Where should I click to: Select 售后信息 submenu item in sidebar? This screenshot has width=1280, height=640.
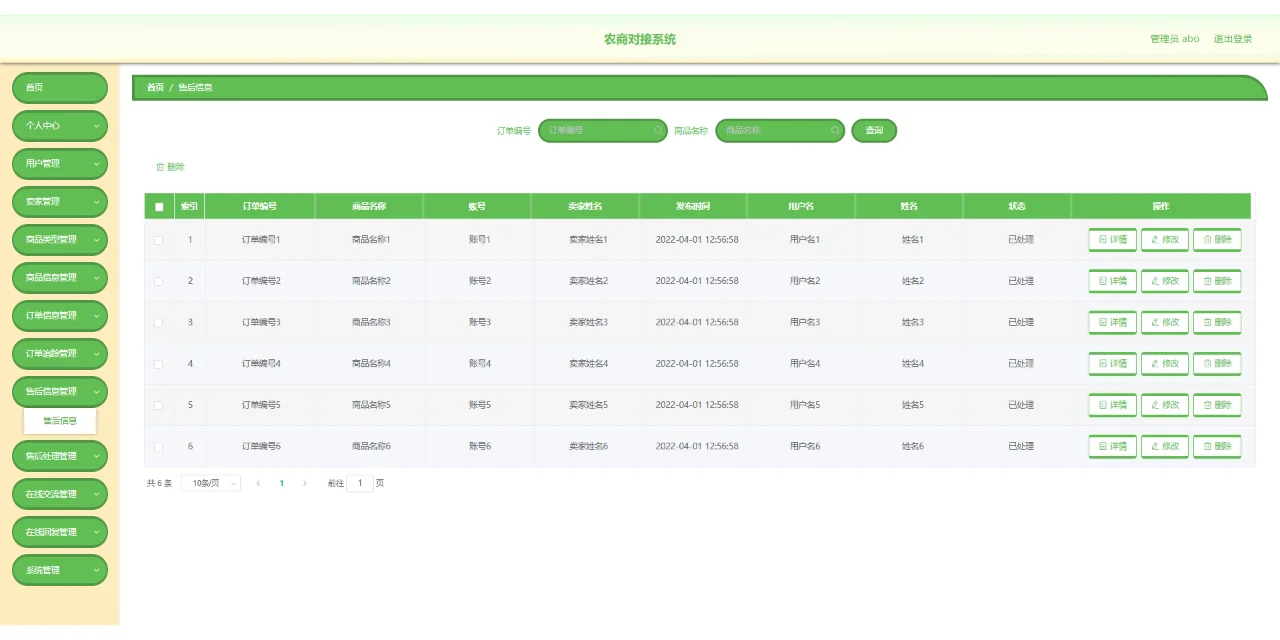[x=59, y=421]
